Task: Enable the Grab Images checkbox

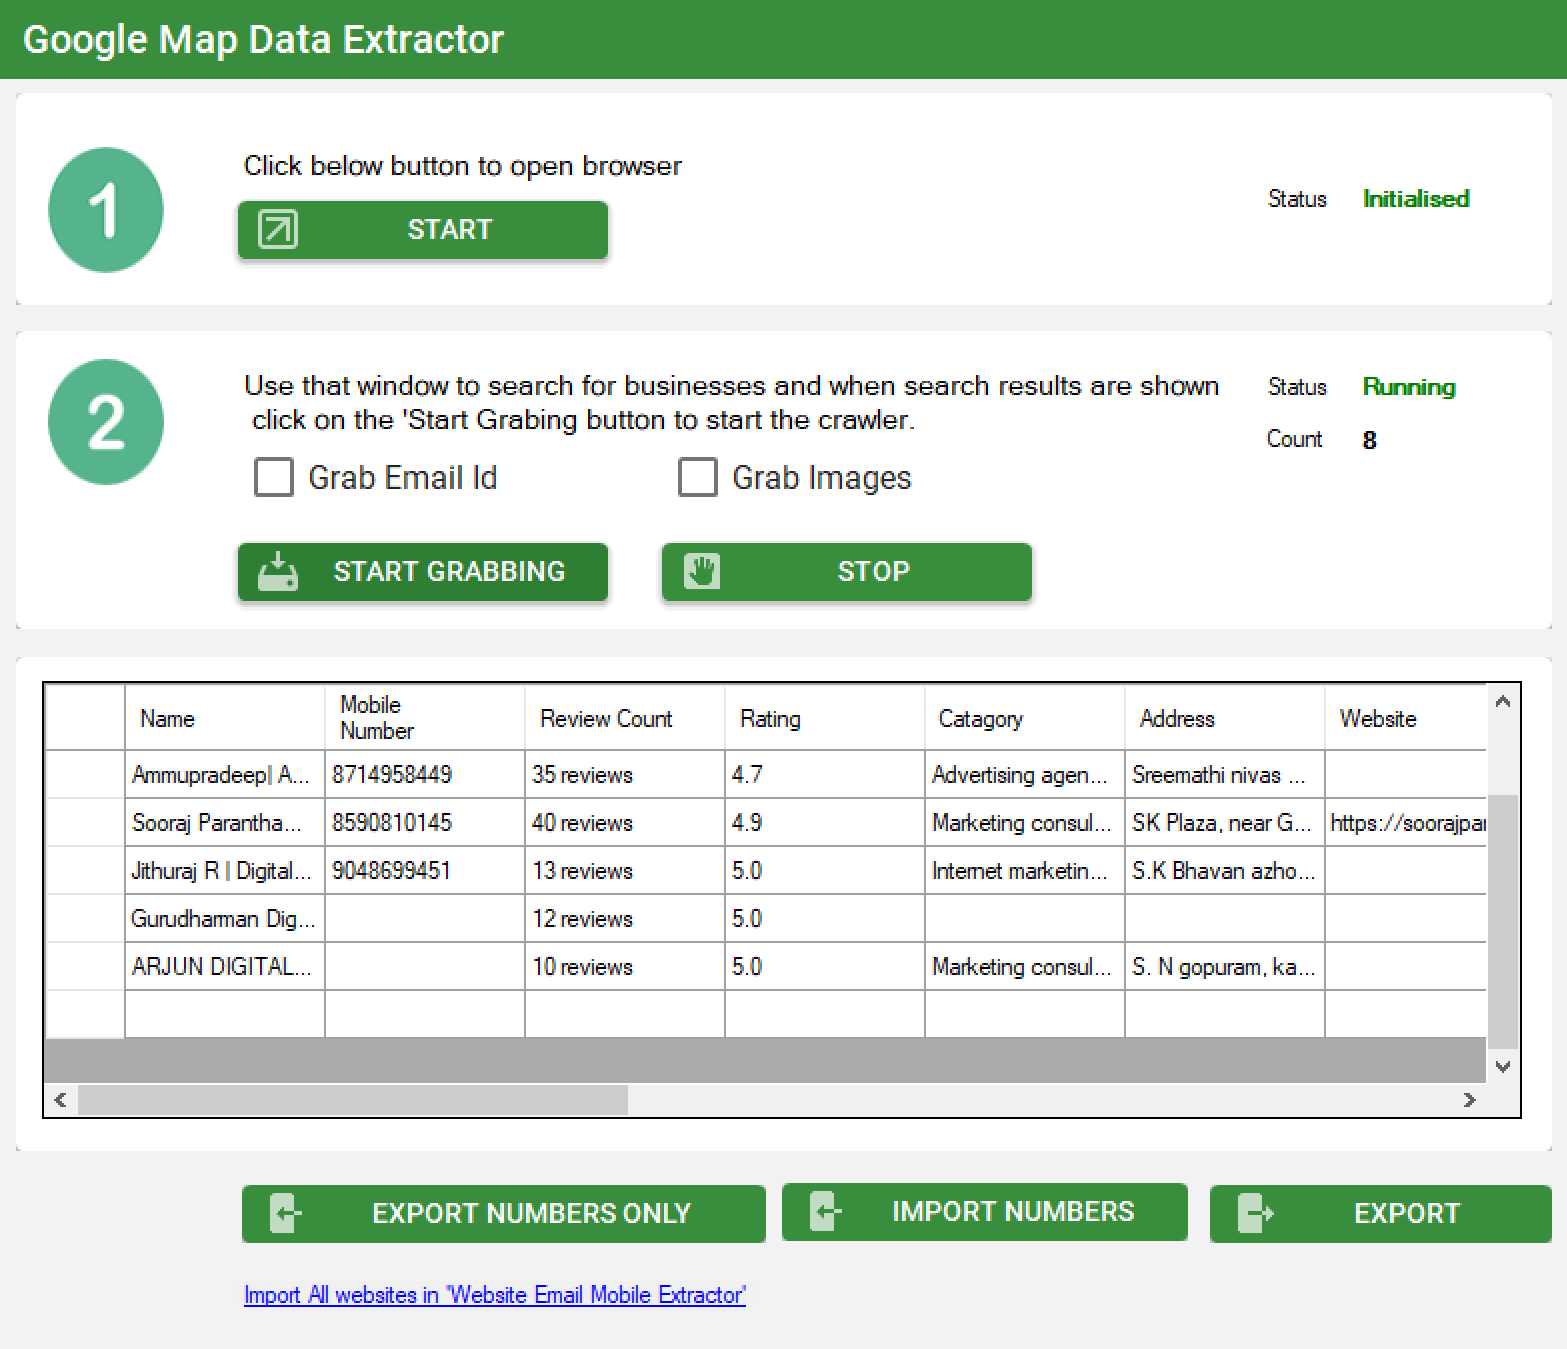Action: (x=698, y=477)
